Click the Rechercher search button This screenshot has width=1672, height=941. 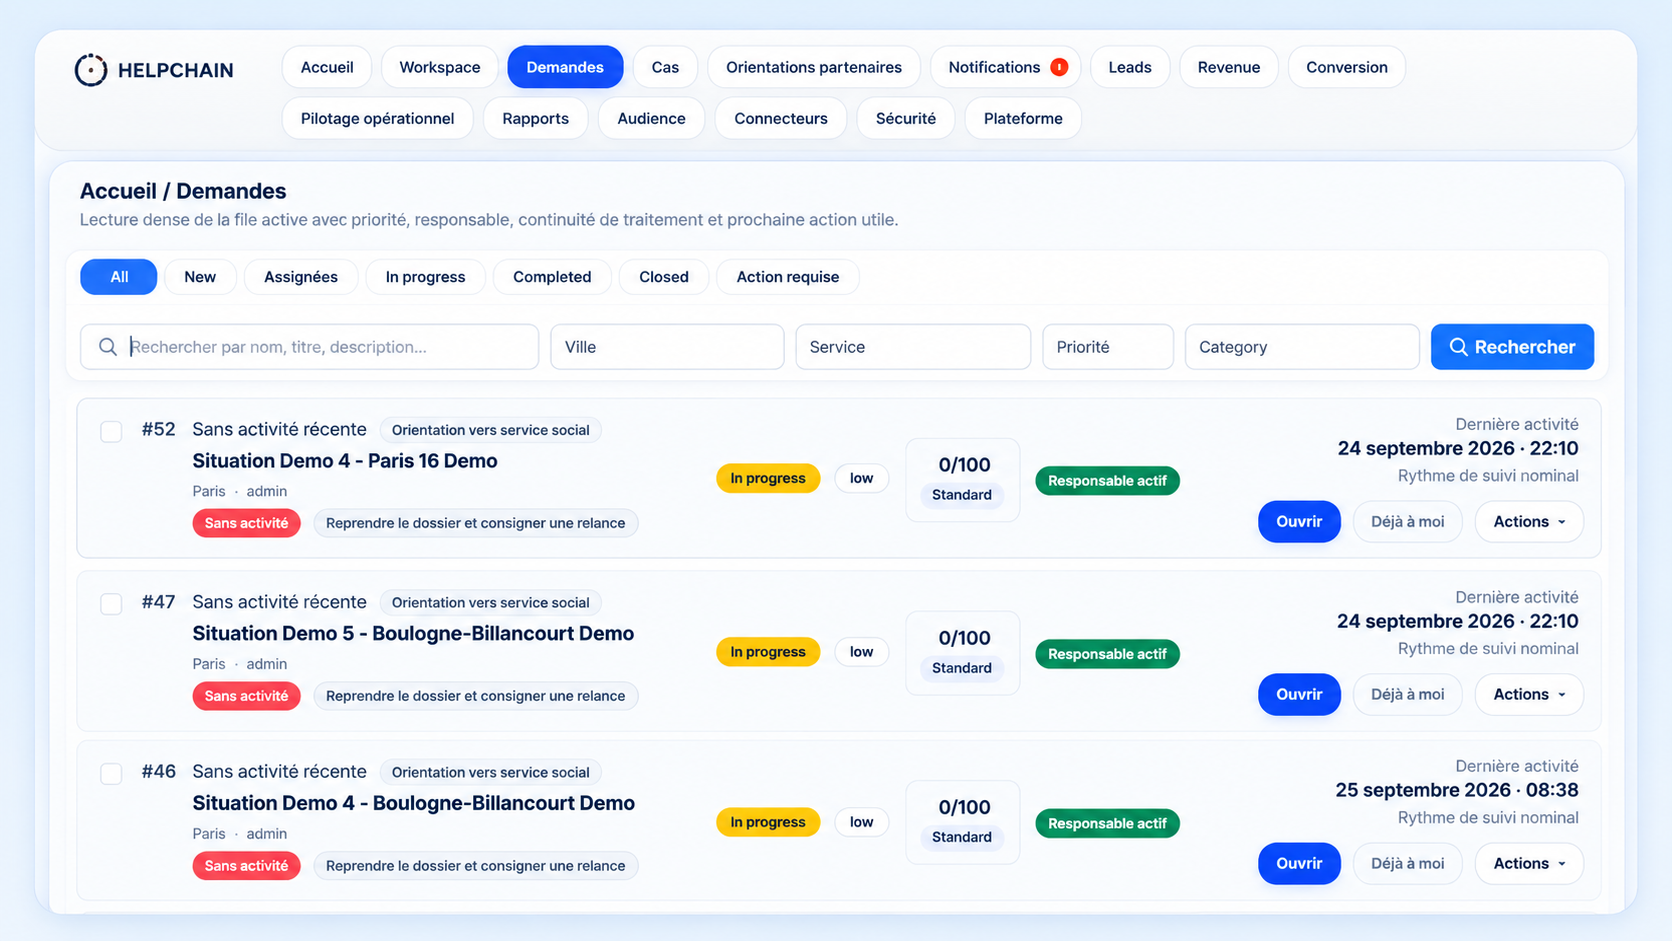[x=1512, y=347]
